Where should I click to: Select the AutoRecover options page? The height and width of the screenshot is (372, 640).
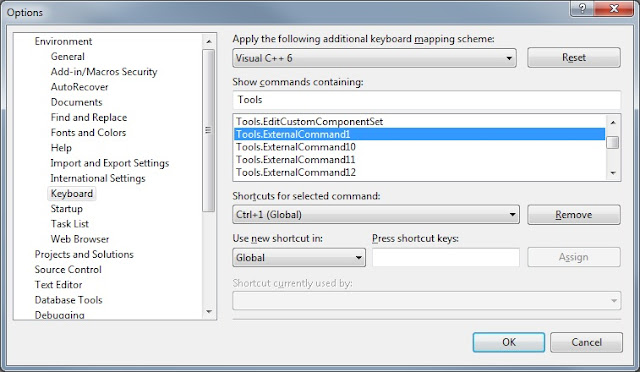79,87
